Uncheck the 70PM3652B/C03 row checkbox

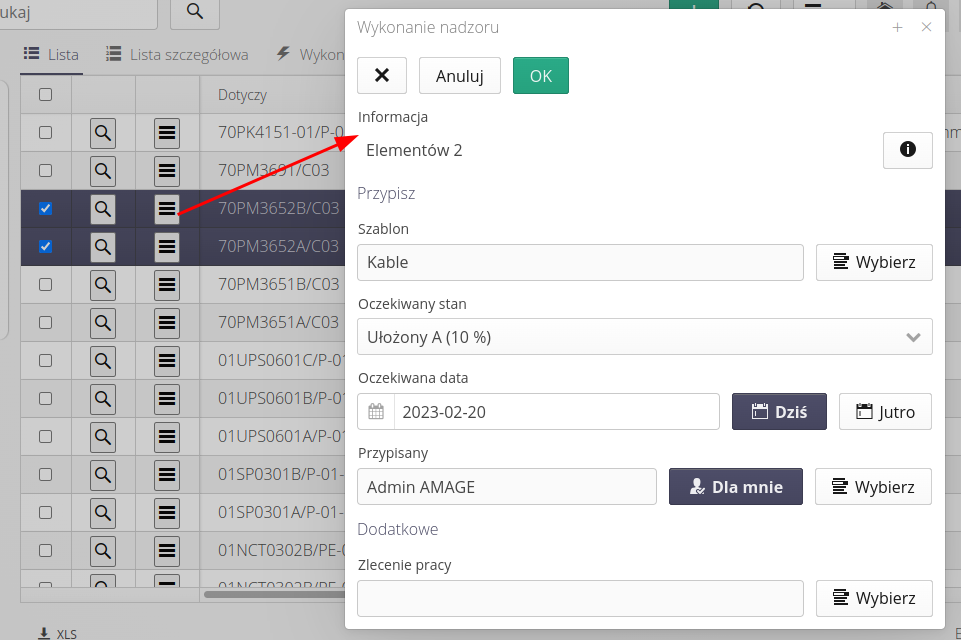coord(45,209)
